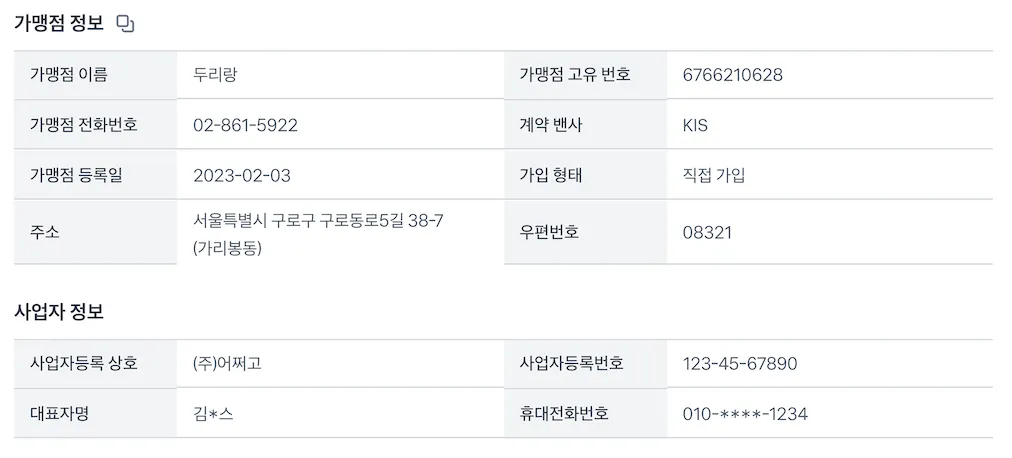This screenshot has width=1012, height=458.
Task: Click the contract VAN value KIS
Action: pos(695,125)
